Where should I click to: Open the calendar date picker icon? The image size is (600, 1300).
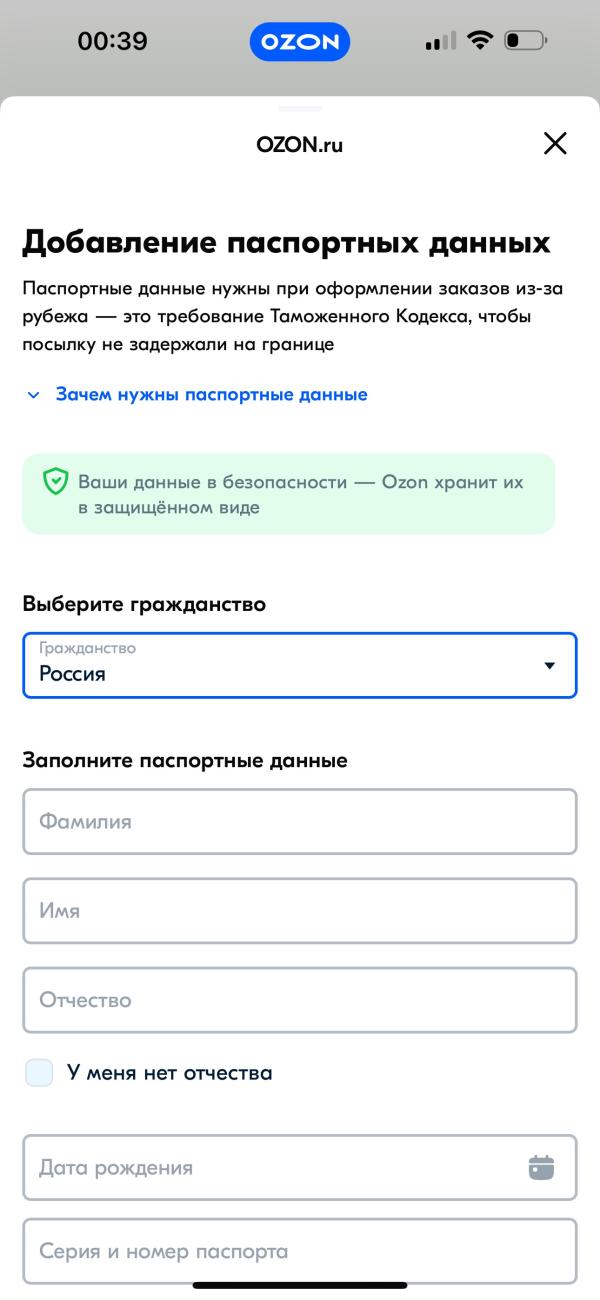(541, 1167)
